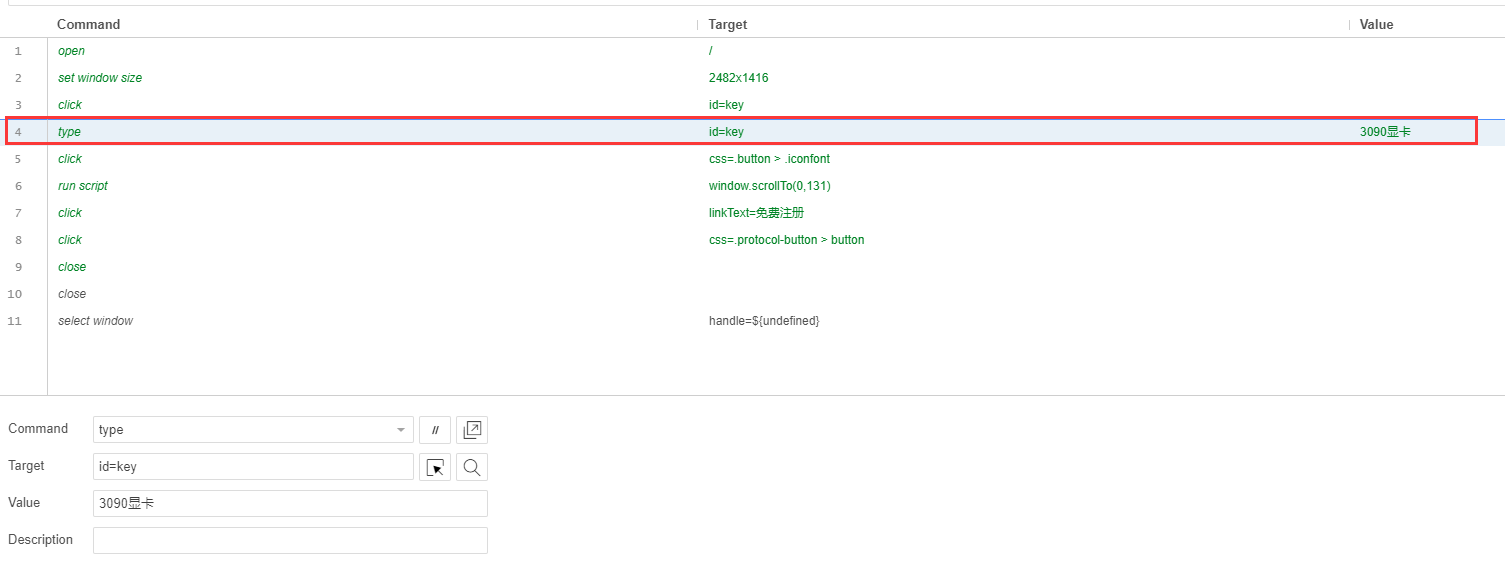Click the Command column header

point(88,24)
